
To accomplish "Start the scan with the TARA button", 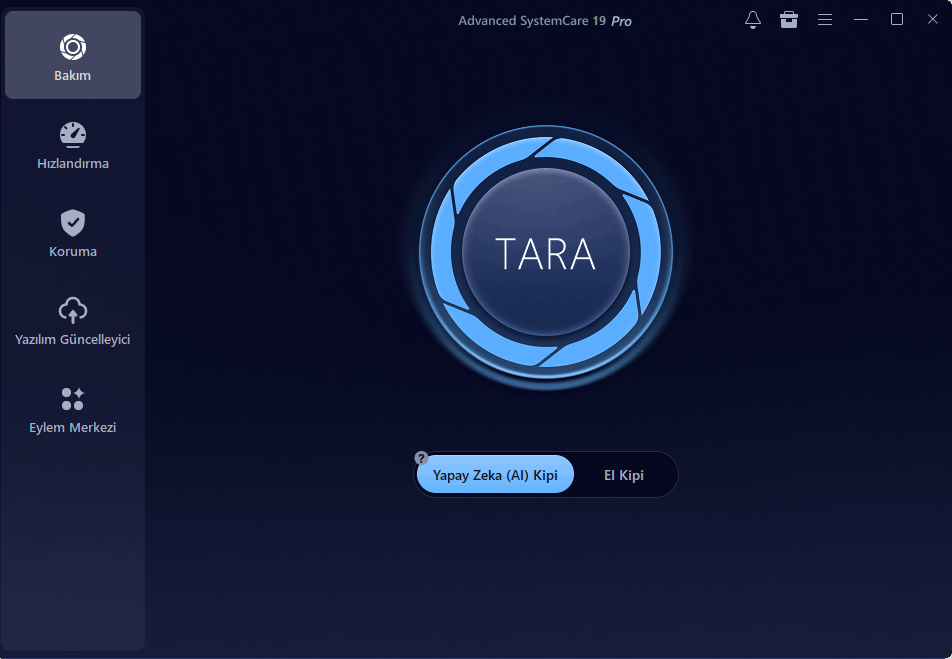I will coord(545,253).
